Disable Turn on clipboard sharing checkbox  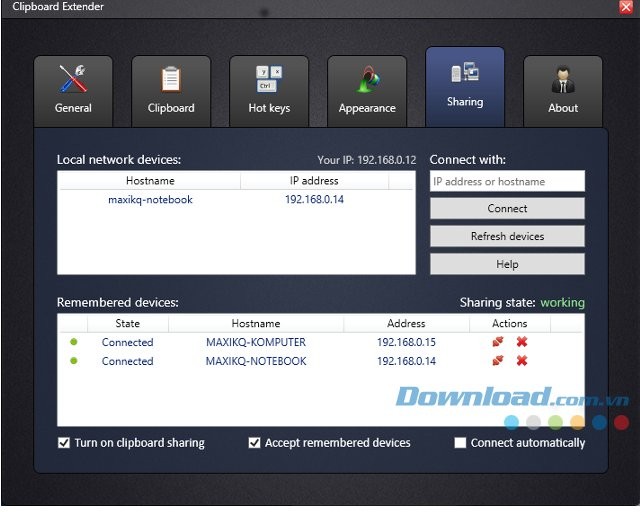coord(65,443)
